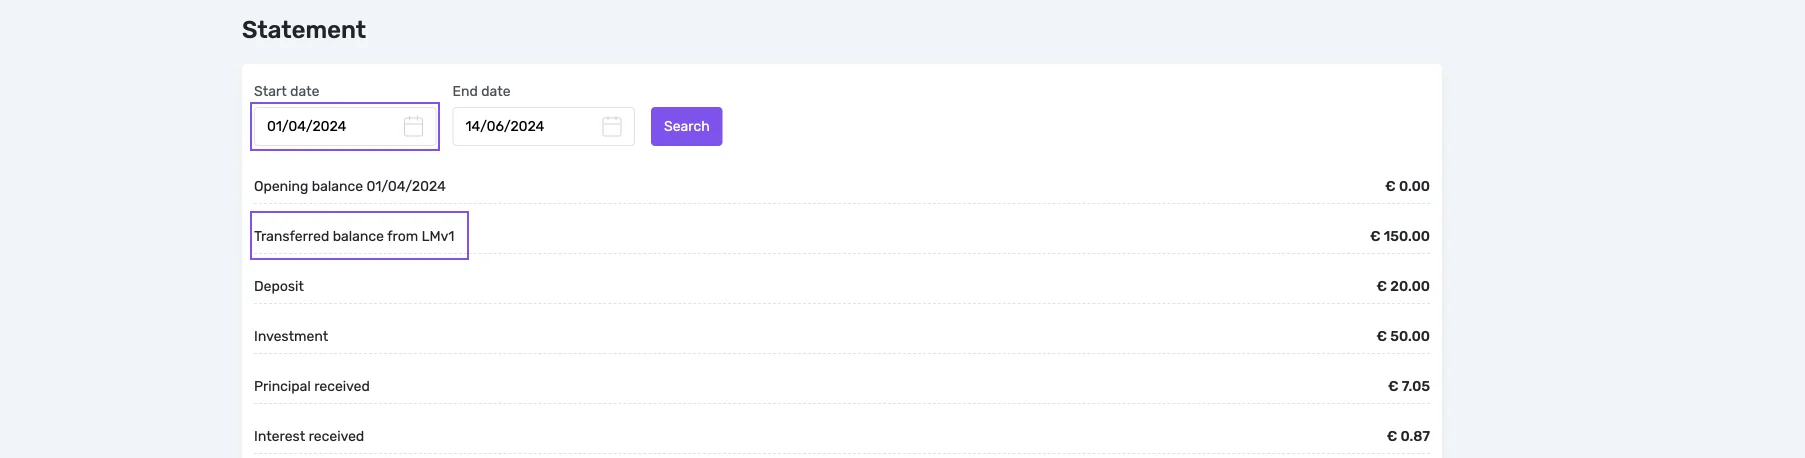Click the € 7.05 principal amount

click(1408, 386)
